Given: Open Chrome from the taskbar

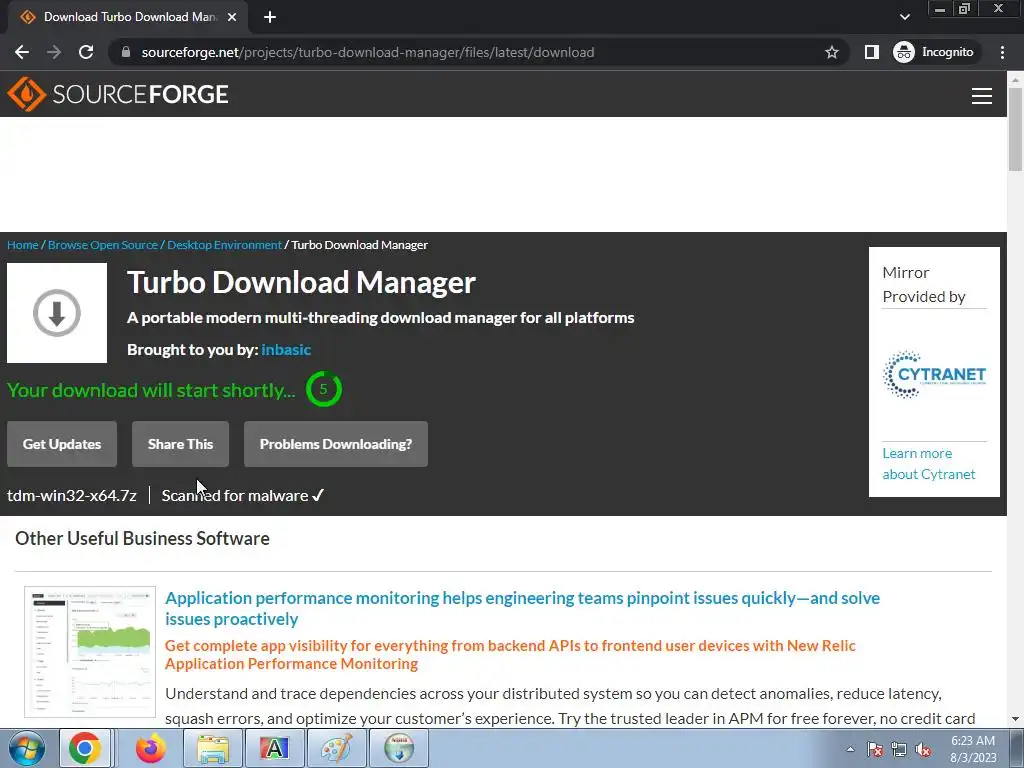Looking at the screenshot, I should [85, 748].
